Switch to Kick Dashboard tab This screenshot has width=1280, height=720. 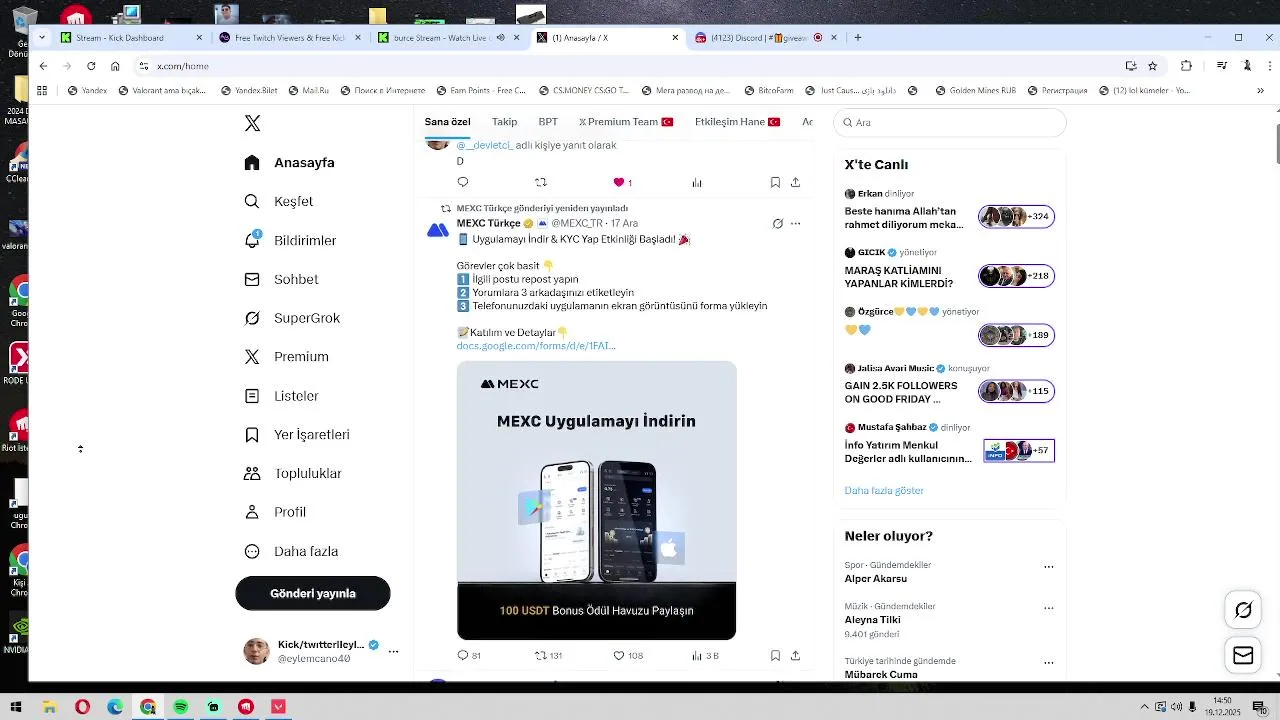[131, 37]
